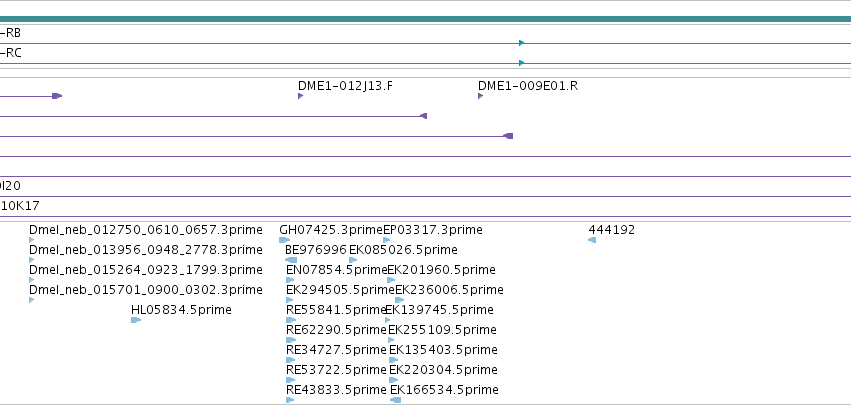Click the EK166534.5prime arrow glyph
The width and height of the screenshot is (851, 405).
click(x=396, y=400)
